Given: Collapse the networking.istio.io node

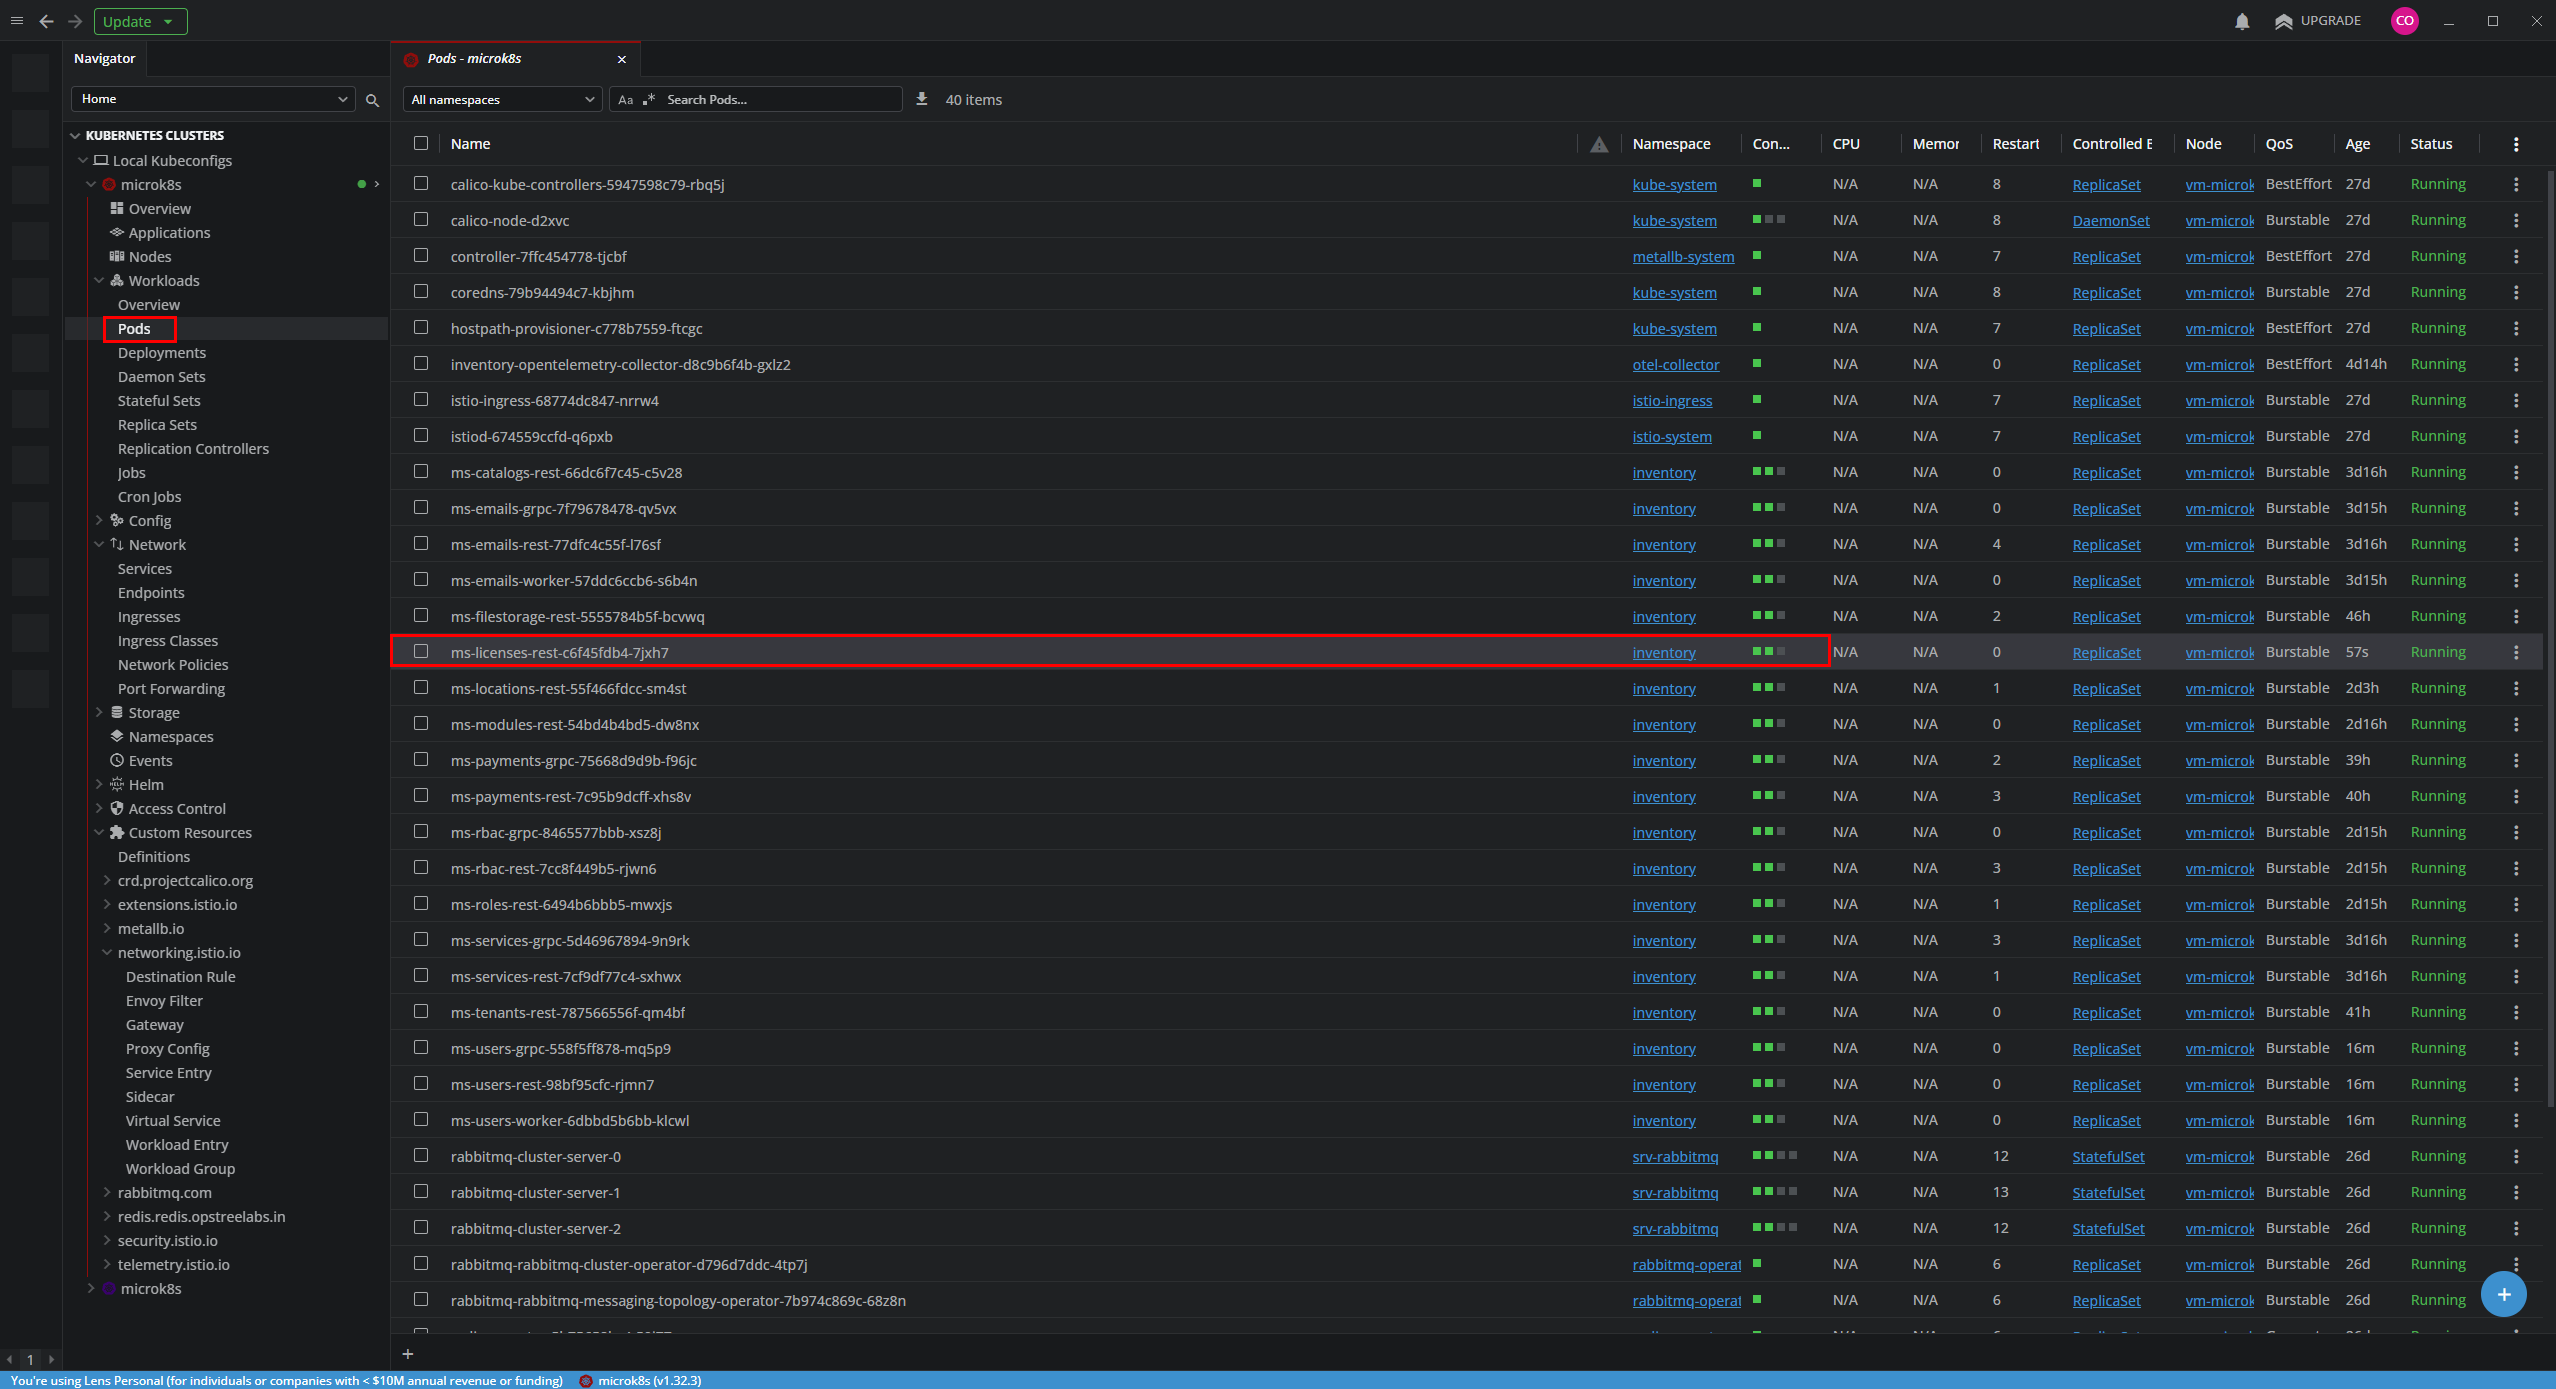Looking at the screenshot, I should tap(107, 953).
